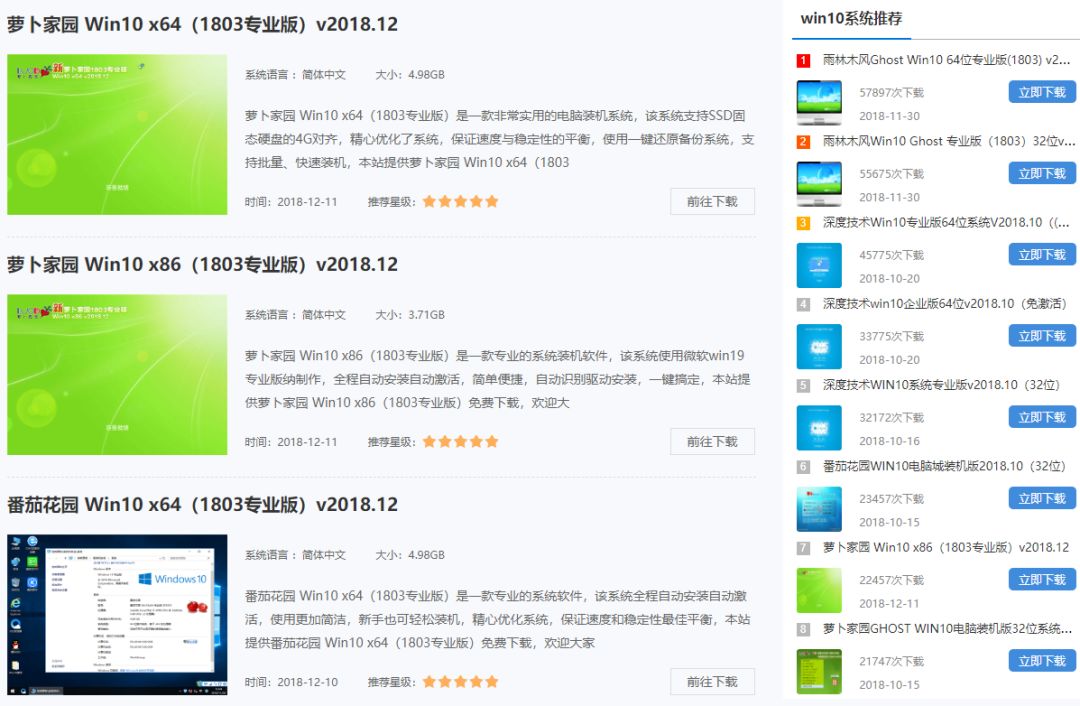Click star rating of 萝卜家园 Win10 x86
This screenshot has height=706, width=1080.
[x=460, y=442]
